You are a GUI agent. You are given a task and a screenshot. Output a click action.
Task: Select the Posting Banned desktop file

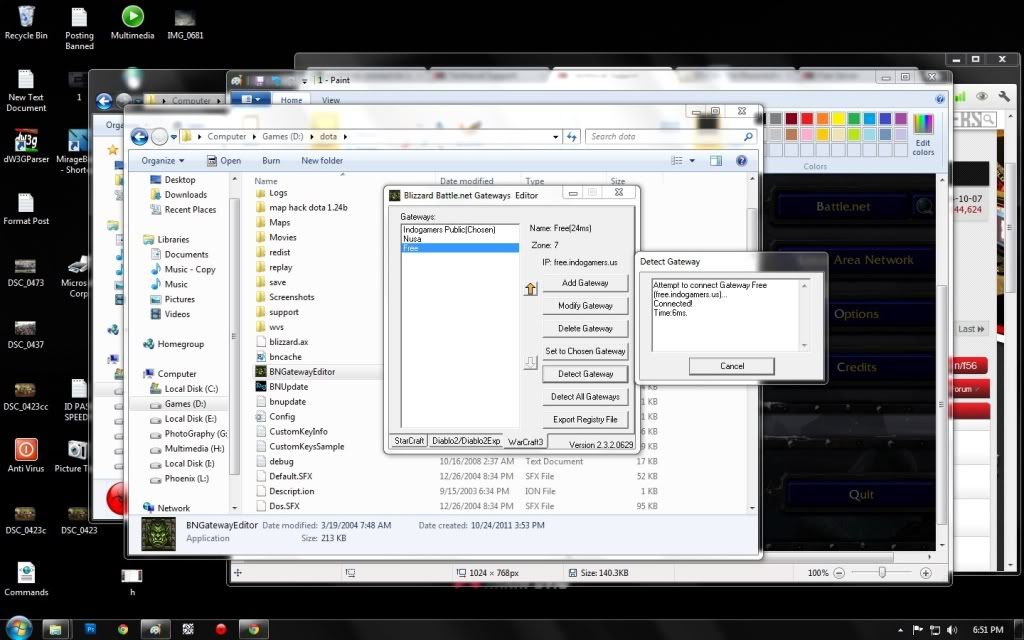[79, 29]
